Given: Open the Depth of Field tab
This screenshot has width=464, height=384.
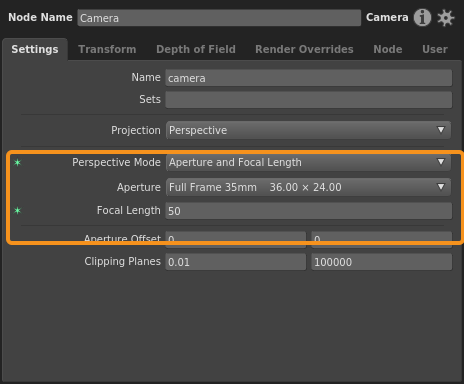Looking at the screenshot, I should tap(196, 49).
